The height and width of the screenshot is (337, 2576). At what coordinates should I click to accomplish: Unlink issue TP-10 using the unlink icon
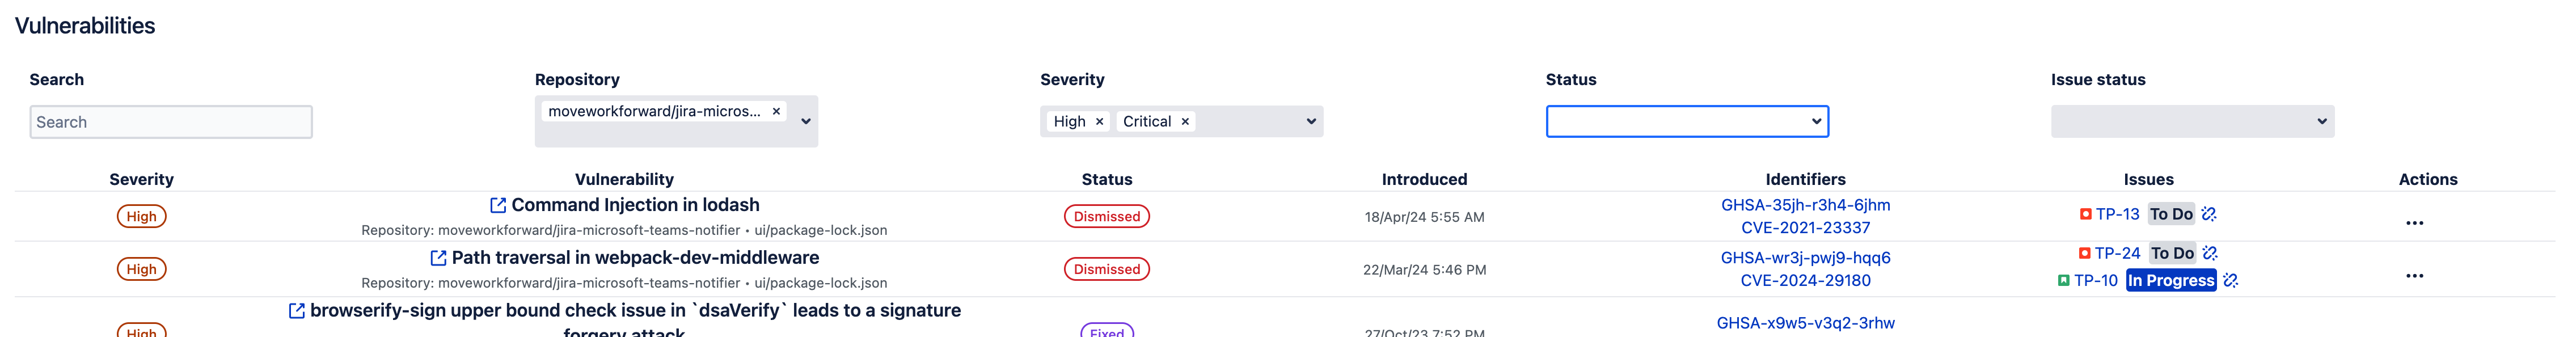2230,281
